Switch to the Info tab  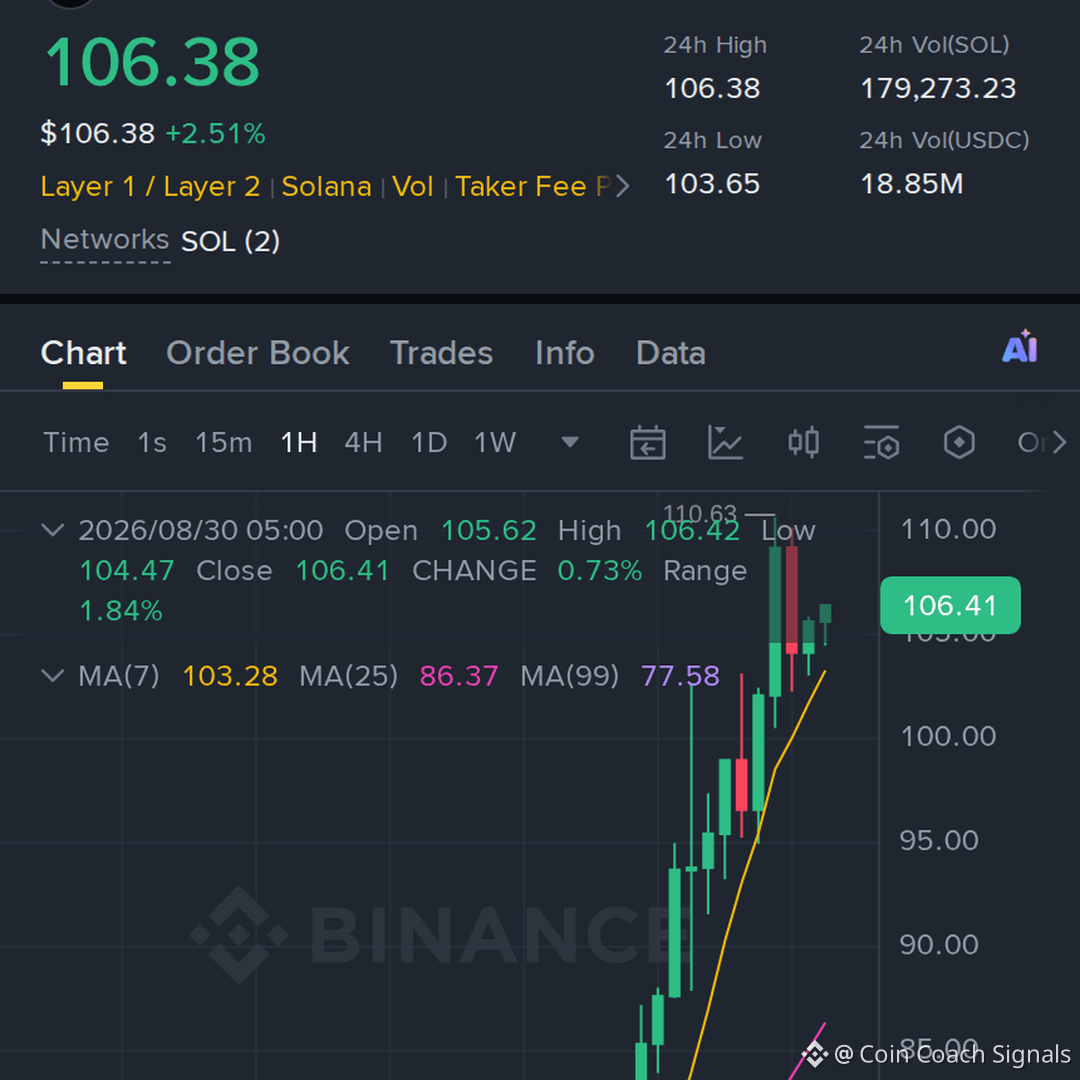[565, 353]
